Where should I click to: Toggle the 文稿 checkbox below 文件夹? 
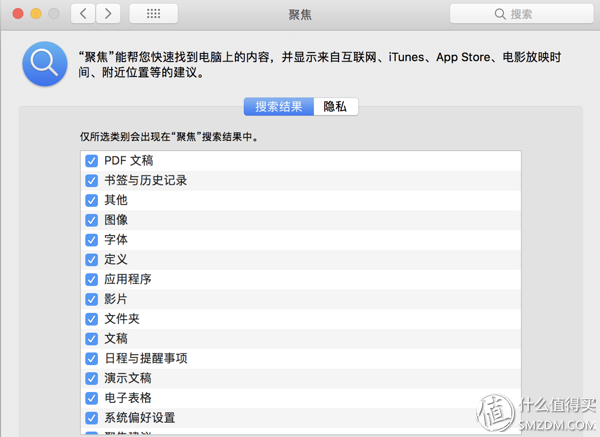tap(91, 339)
